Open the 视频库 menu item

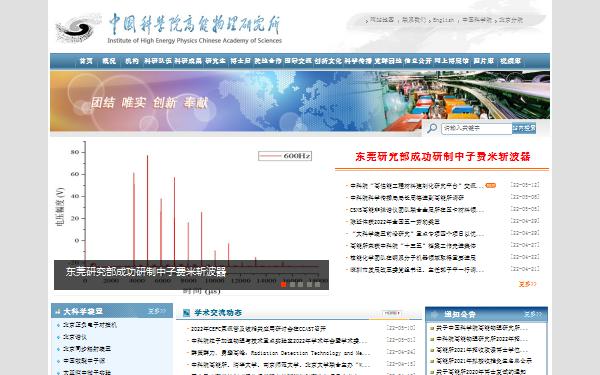[511, 61]
